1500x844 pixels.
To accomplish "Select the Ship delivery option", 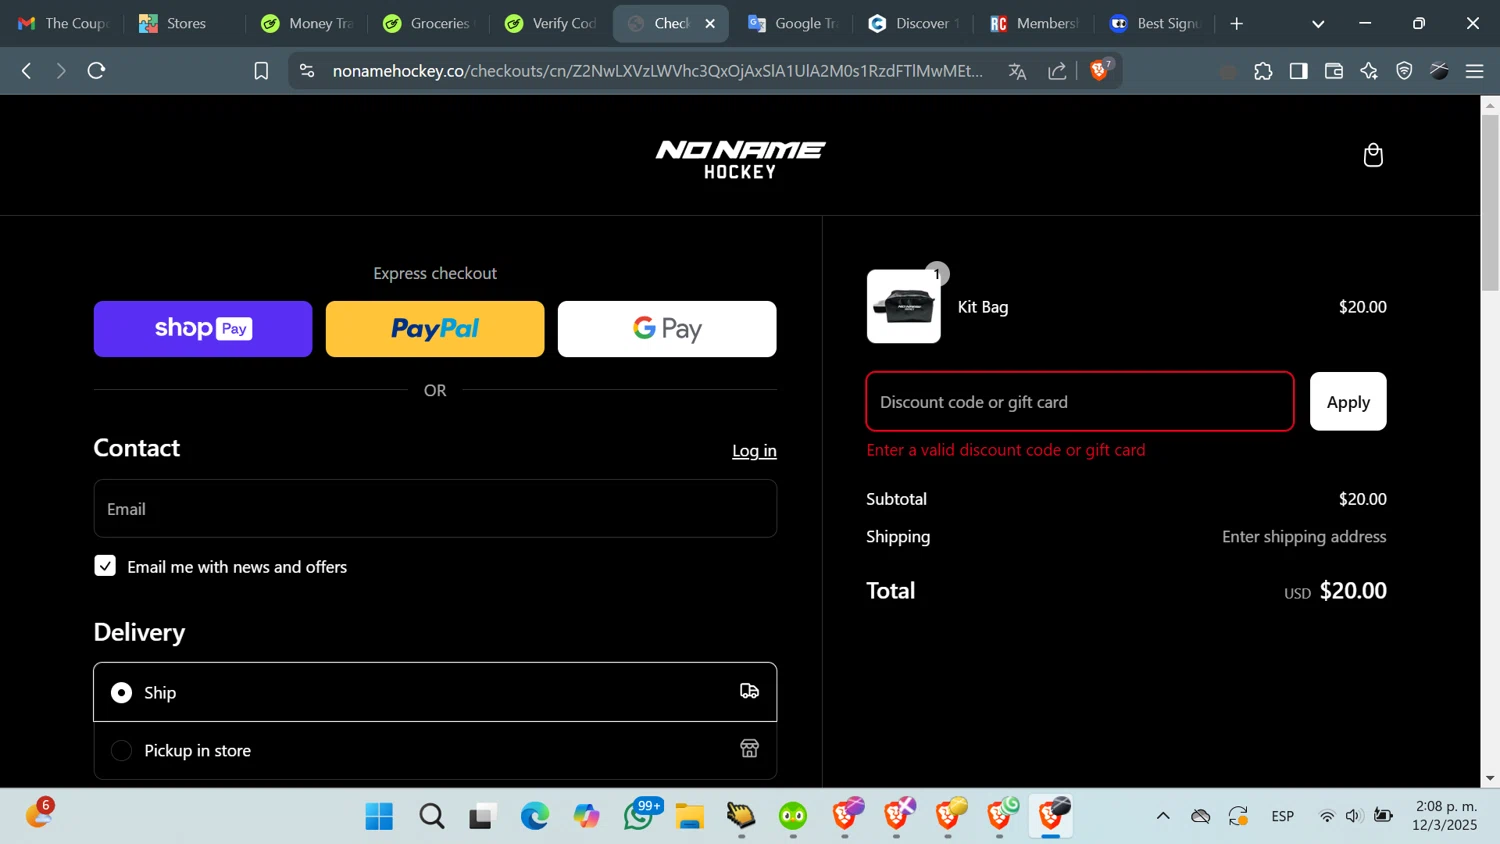I will (x=435, y=692).
